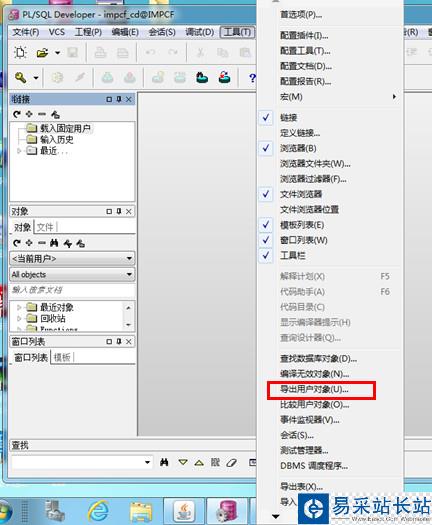Viewport: 432px width, 525px height.
Task: Click the Paste toolbar icon
Action: tap(245, 53)
